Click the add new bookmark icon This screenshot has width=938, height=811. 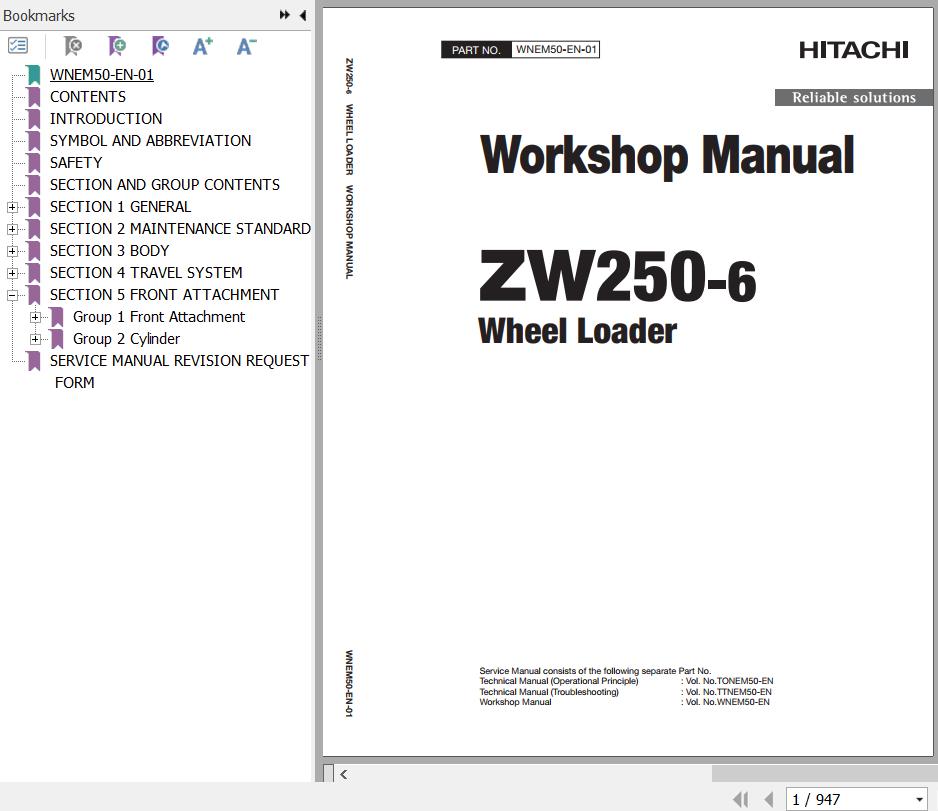pyautogui.click(x=117, y=45)
